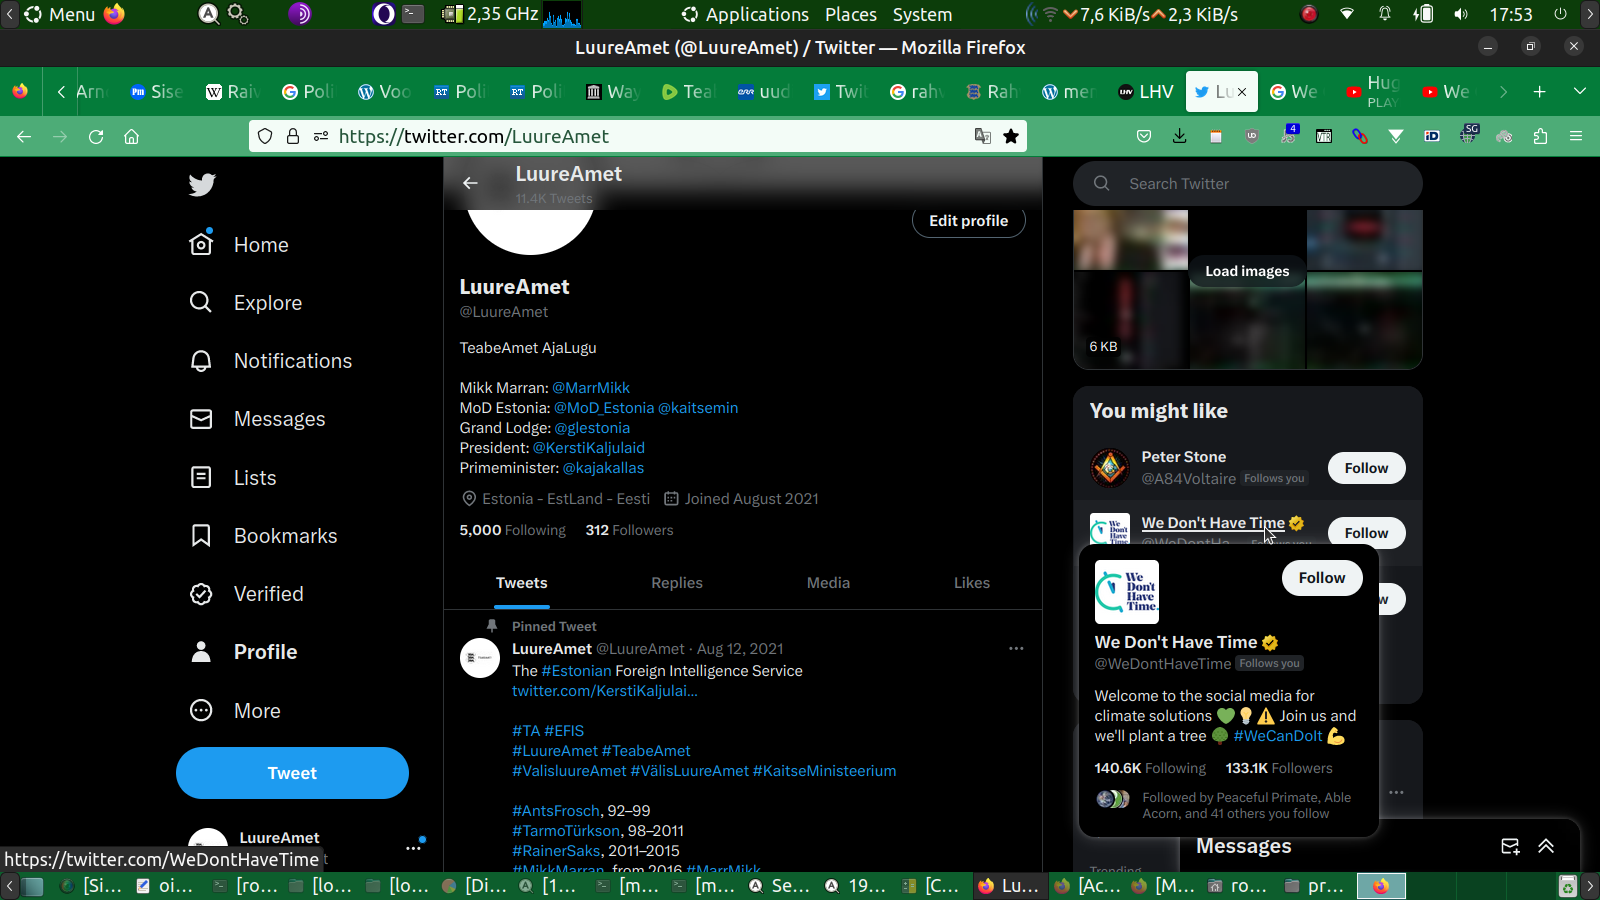Screen dimensions: 1600x900
Task: Go to Home in Twitter sidebar
Action: pyautogui.click(x=239, y=245)
